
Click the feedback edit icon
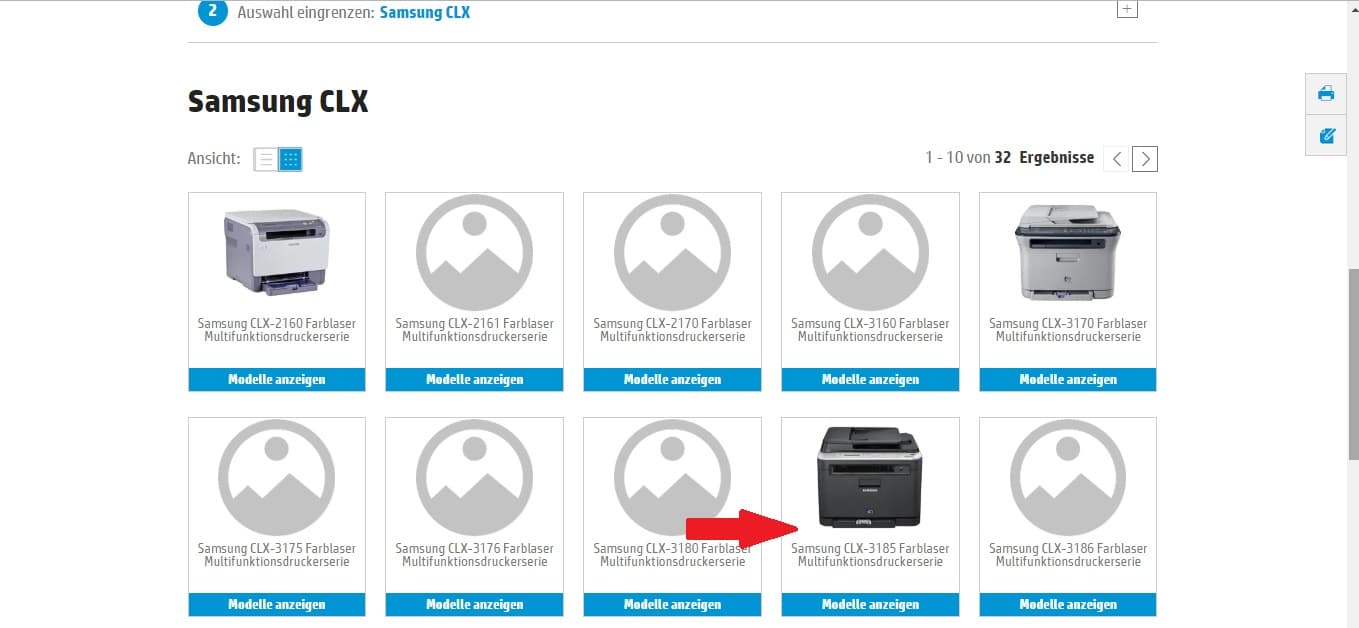click(x=1326, y=135)
